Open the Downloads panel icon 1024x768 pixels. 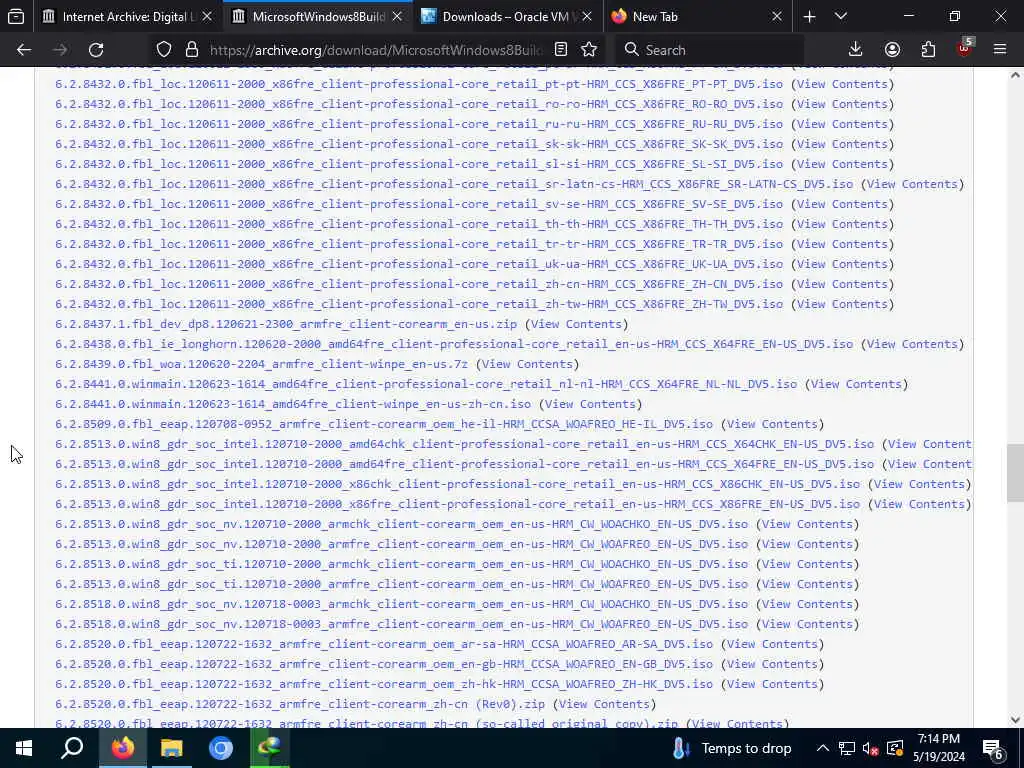[x=856, y=50]
